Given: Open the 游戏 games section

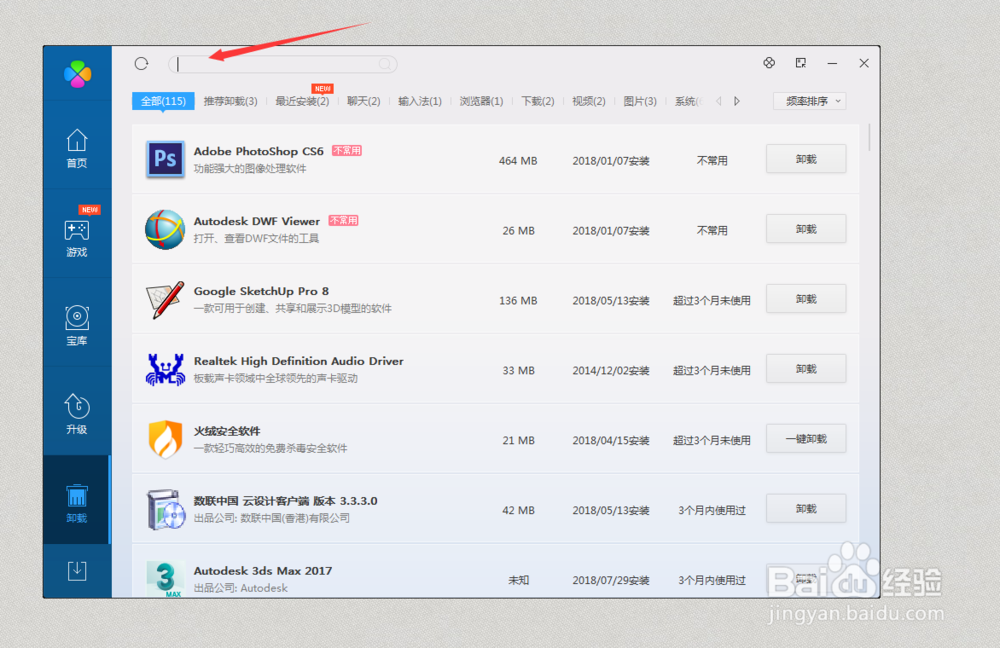Looking at the screenshot, I should pyautogui.click(x=77, y=237).
